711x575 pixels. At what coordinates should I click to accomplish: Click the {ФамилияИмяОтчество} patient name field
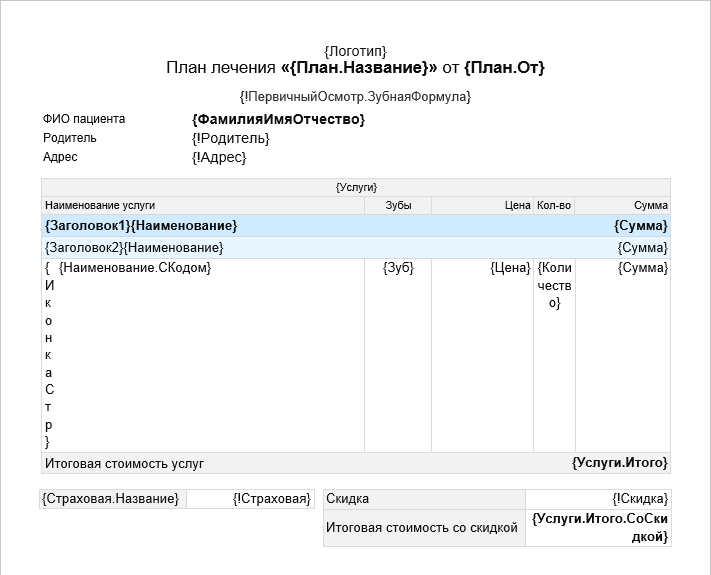pyautogui.click(x=278, y=120)
